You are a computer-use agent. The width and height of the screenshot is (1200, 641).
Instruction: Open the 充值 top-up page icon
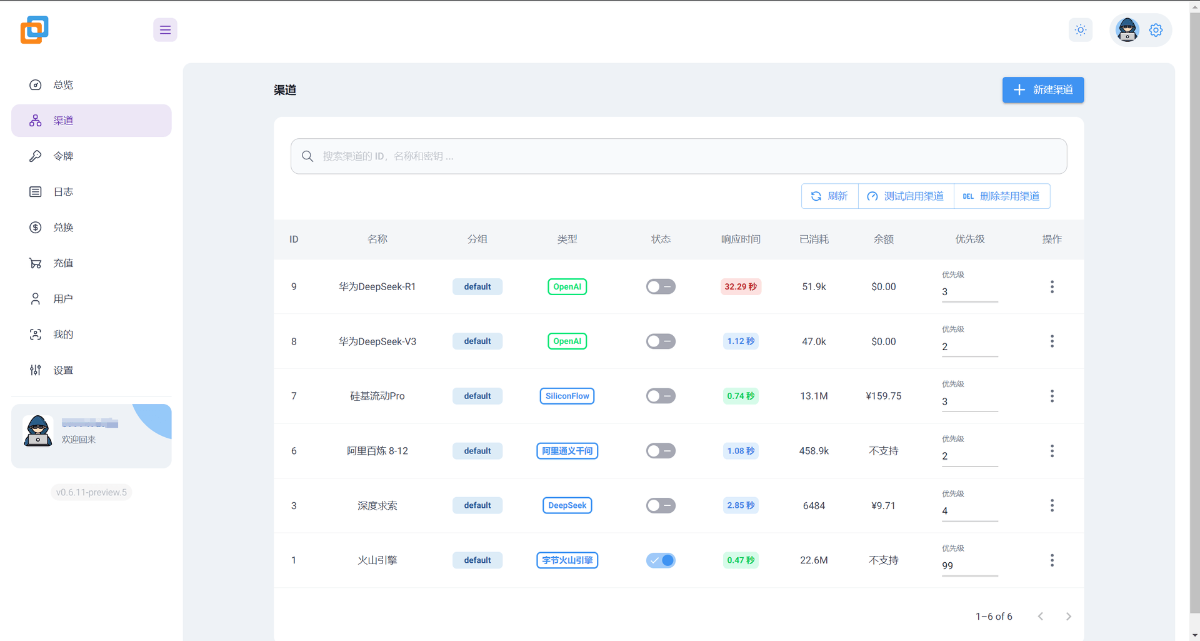[37, 262]
